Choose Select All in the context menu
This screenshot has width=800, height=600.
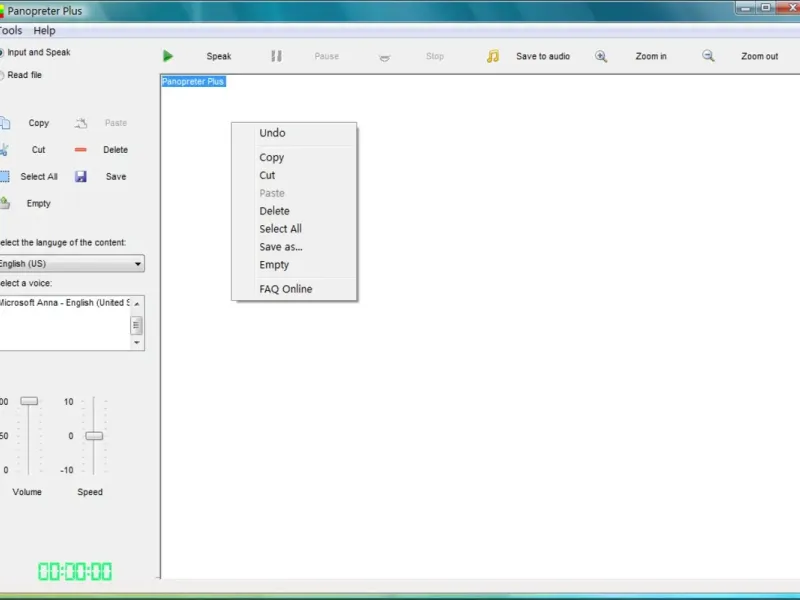(294, 229)
